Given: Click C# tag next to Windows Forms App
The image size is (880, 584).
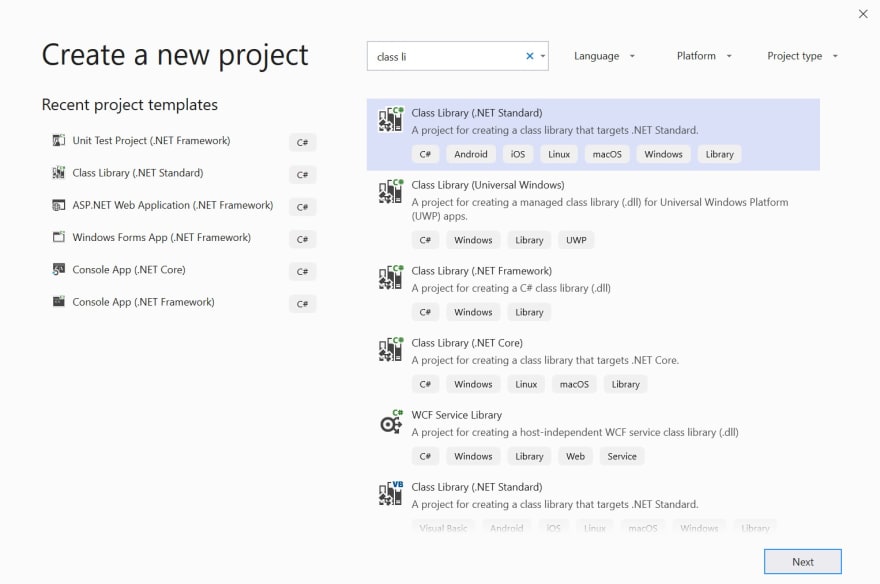Looking at the screenshot, I should (x=302, y=240).
